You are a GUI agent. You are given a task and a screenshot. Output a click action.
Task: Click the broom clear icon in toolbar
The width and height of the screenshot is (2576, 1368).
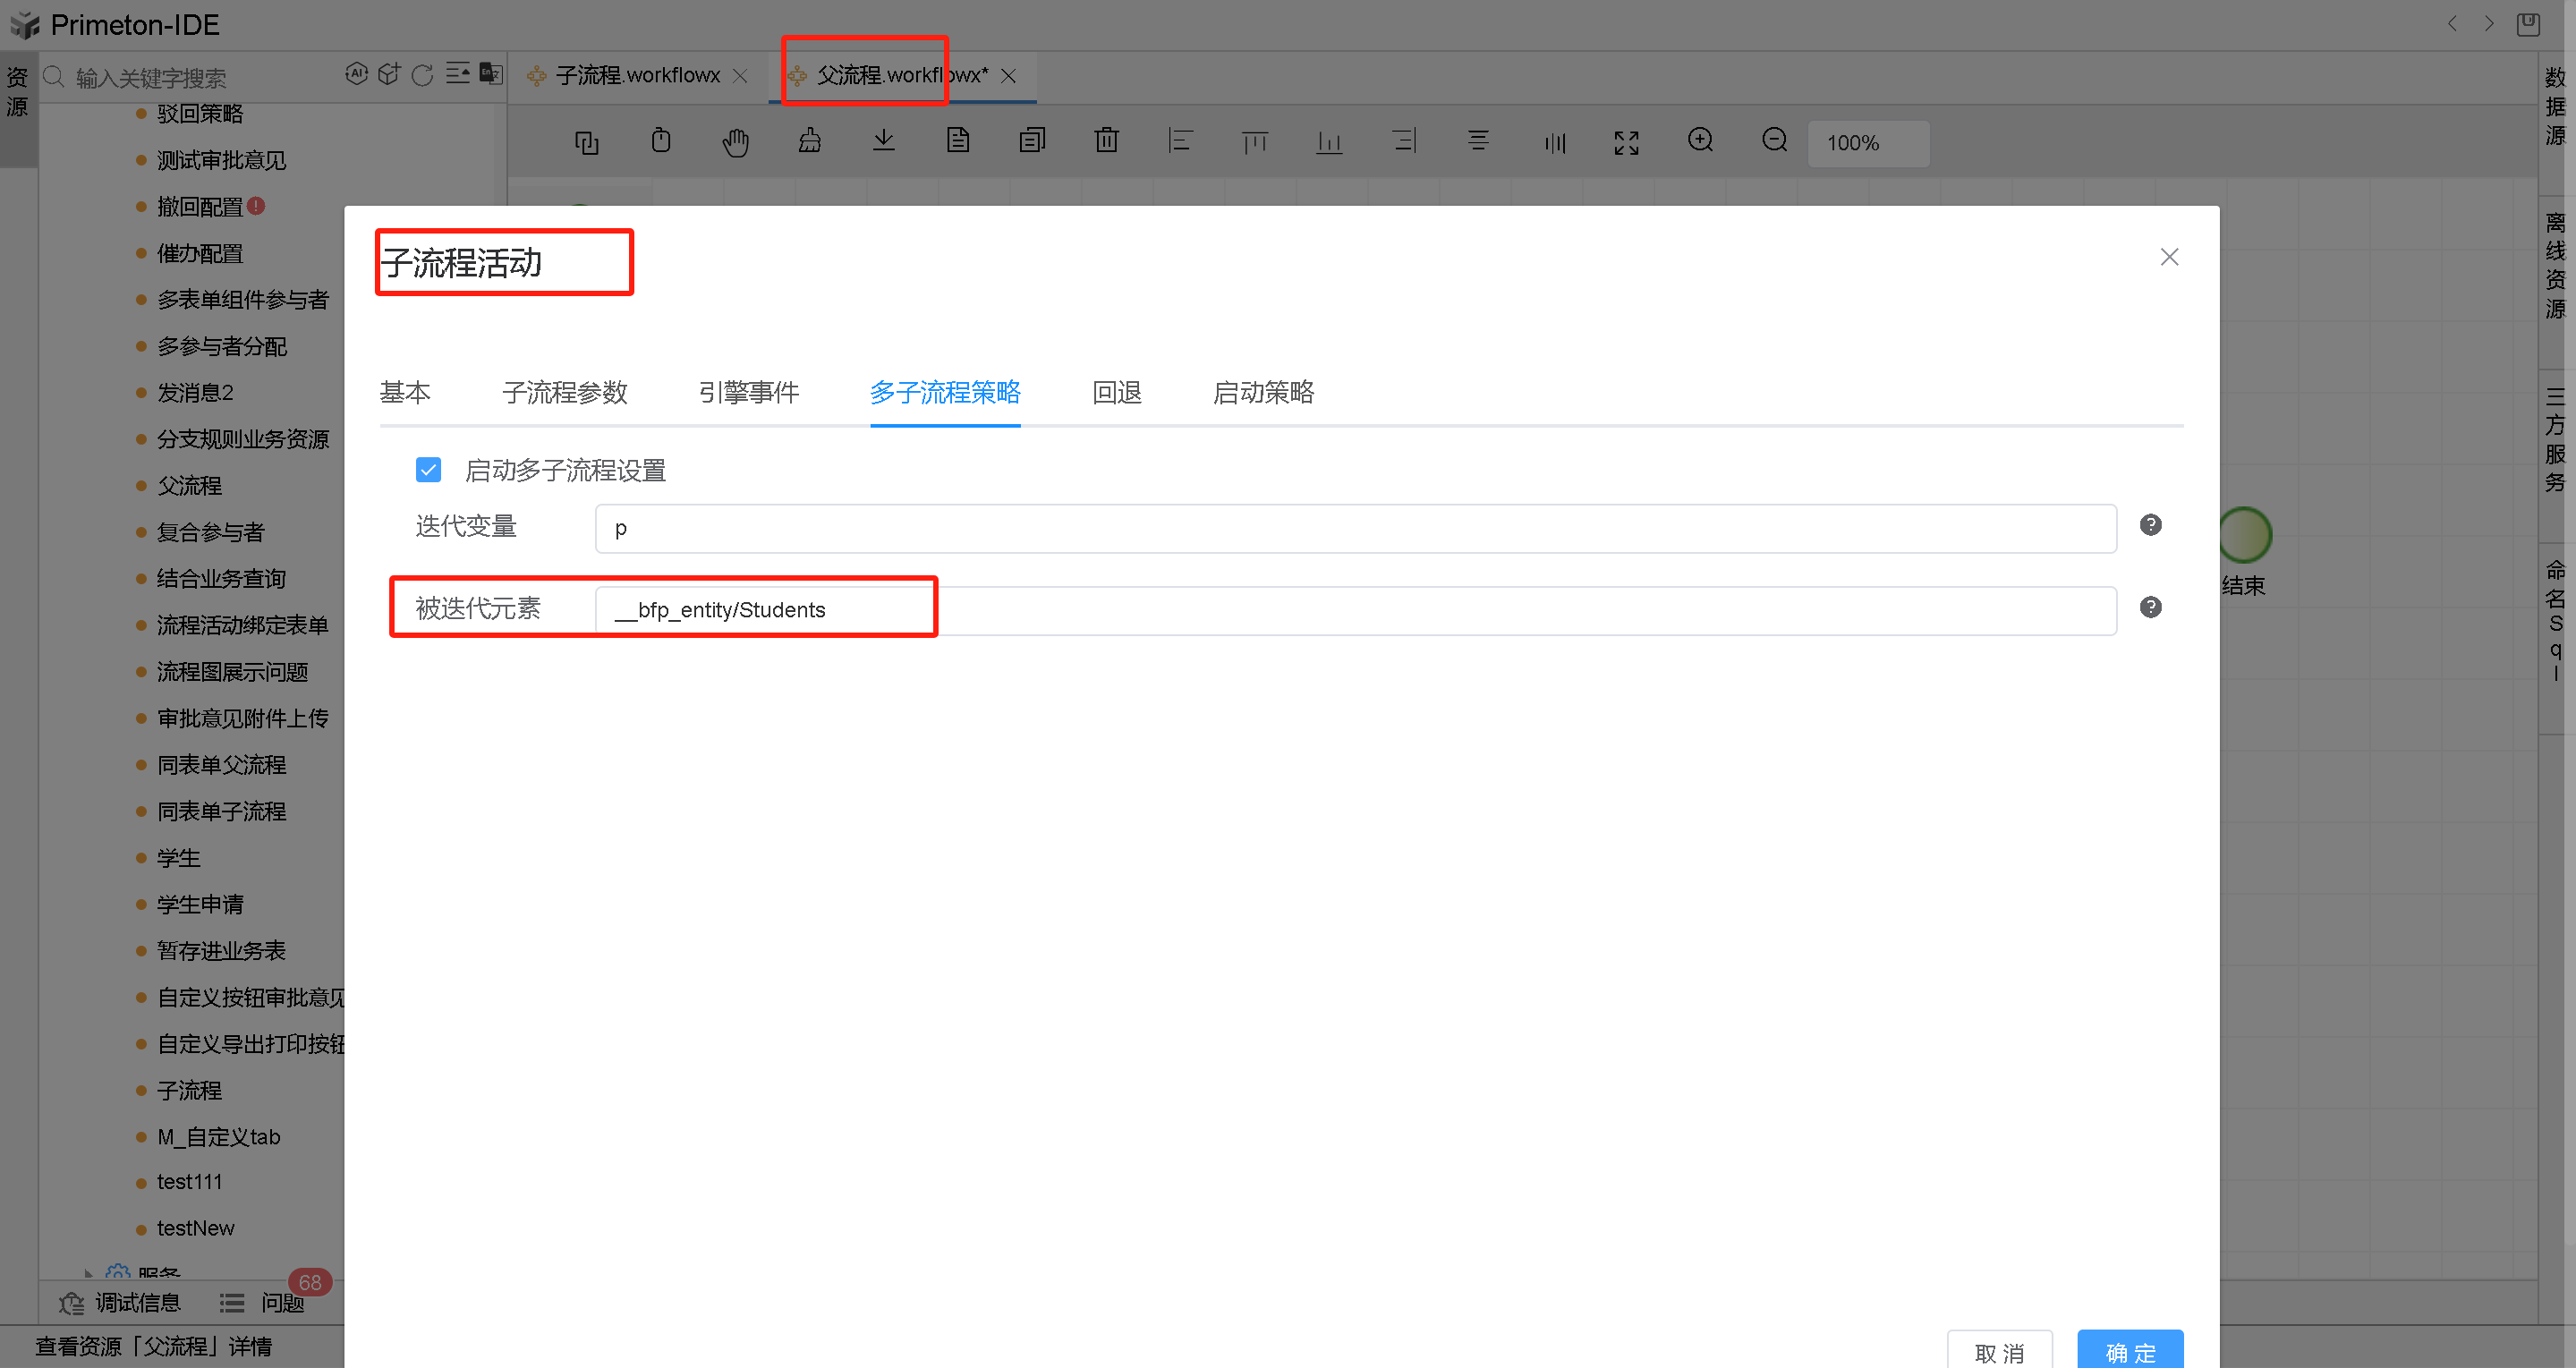point(809,141)
